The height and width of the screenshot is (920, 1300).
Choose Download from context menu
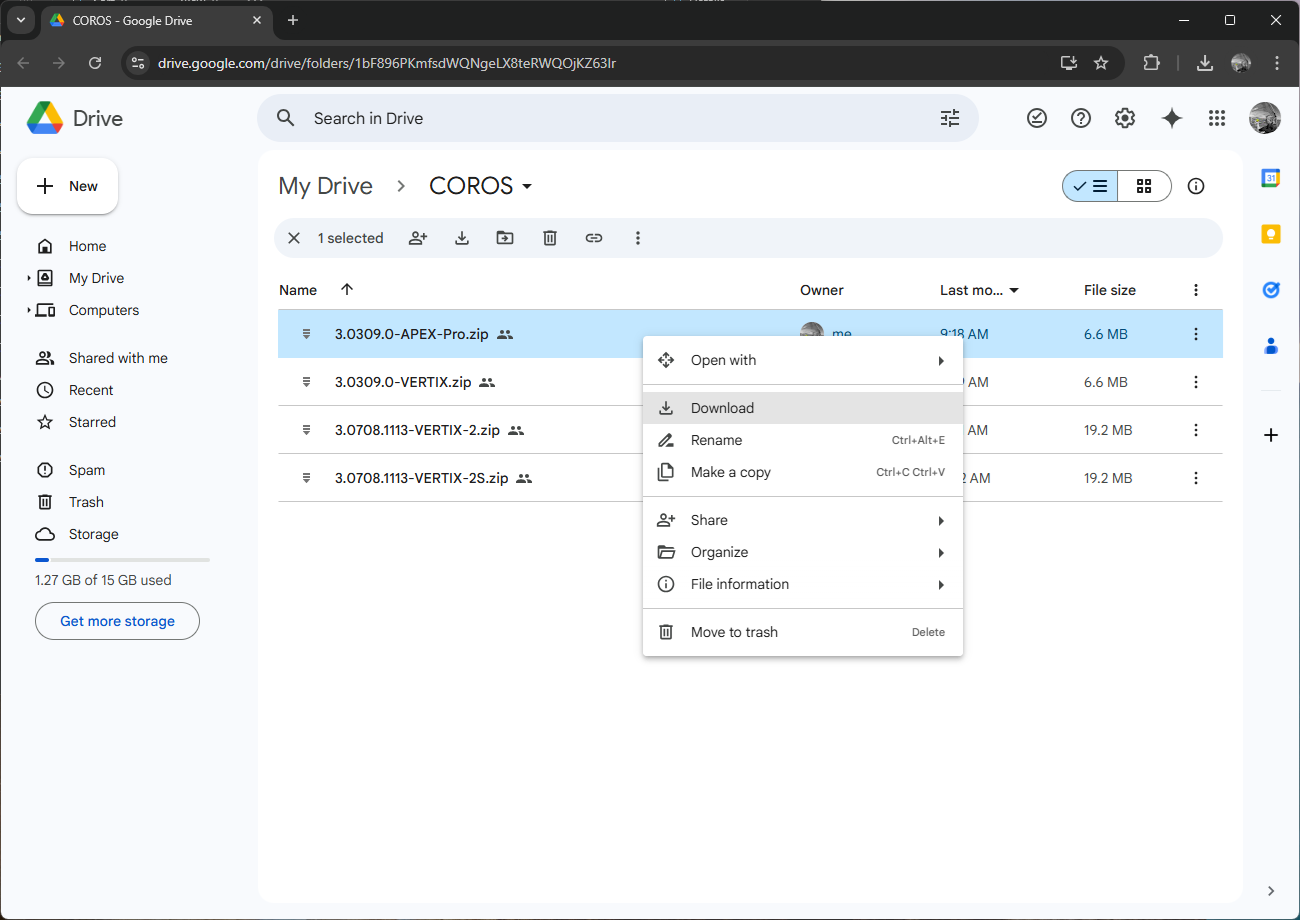[802, 408]
